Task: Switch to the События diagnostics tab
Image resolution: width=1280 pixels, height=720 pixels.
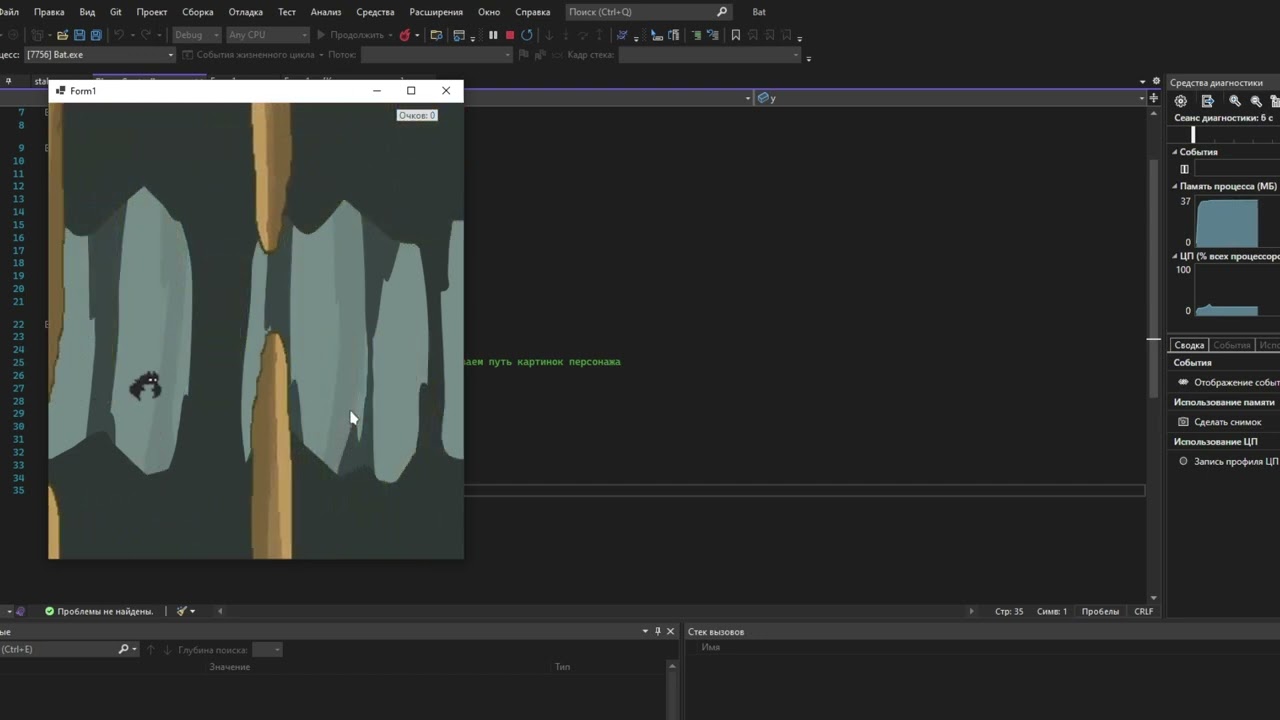Action: [1231, 345]
